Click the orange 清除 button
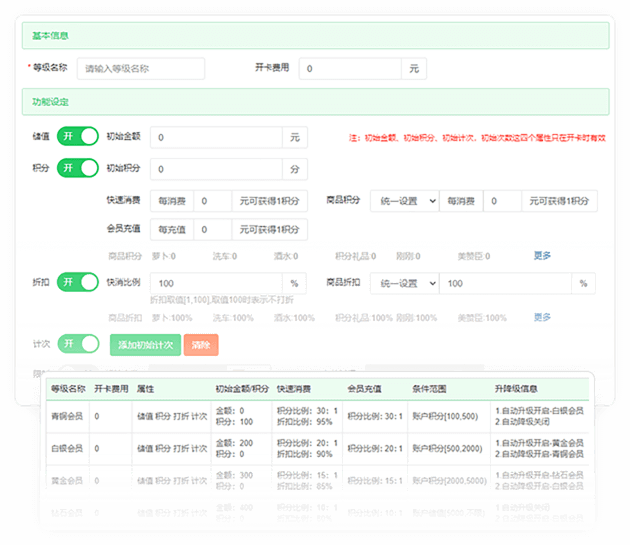 click(201, 345)
